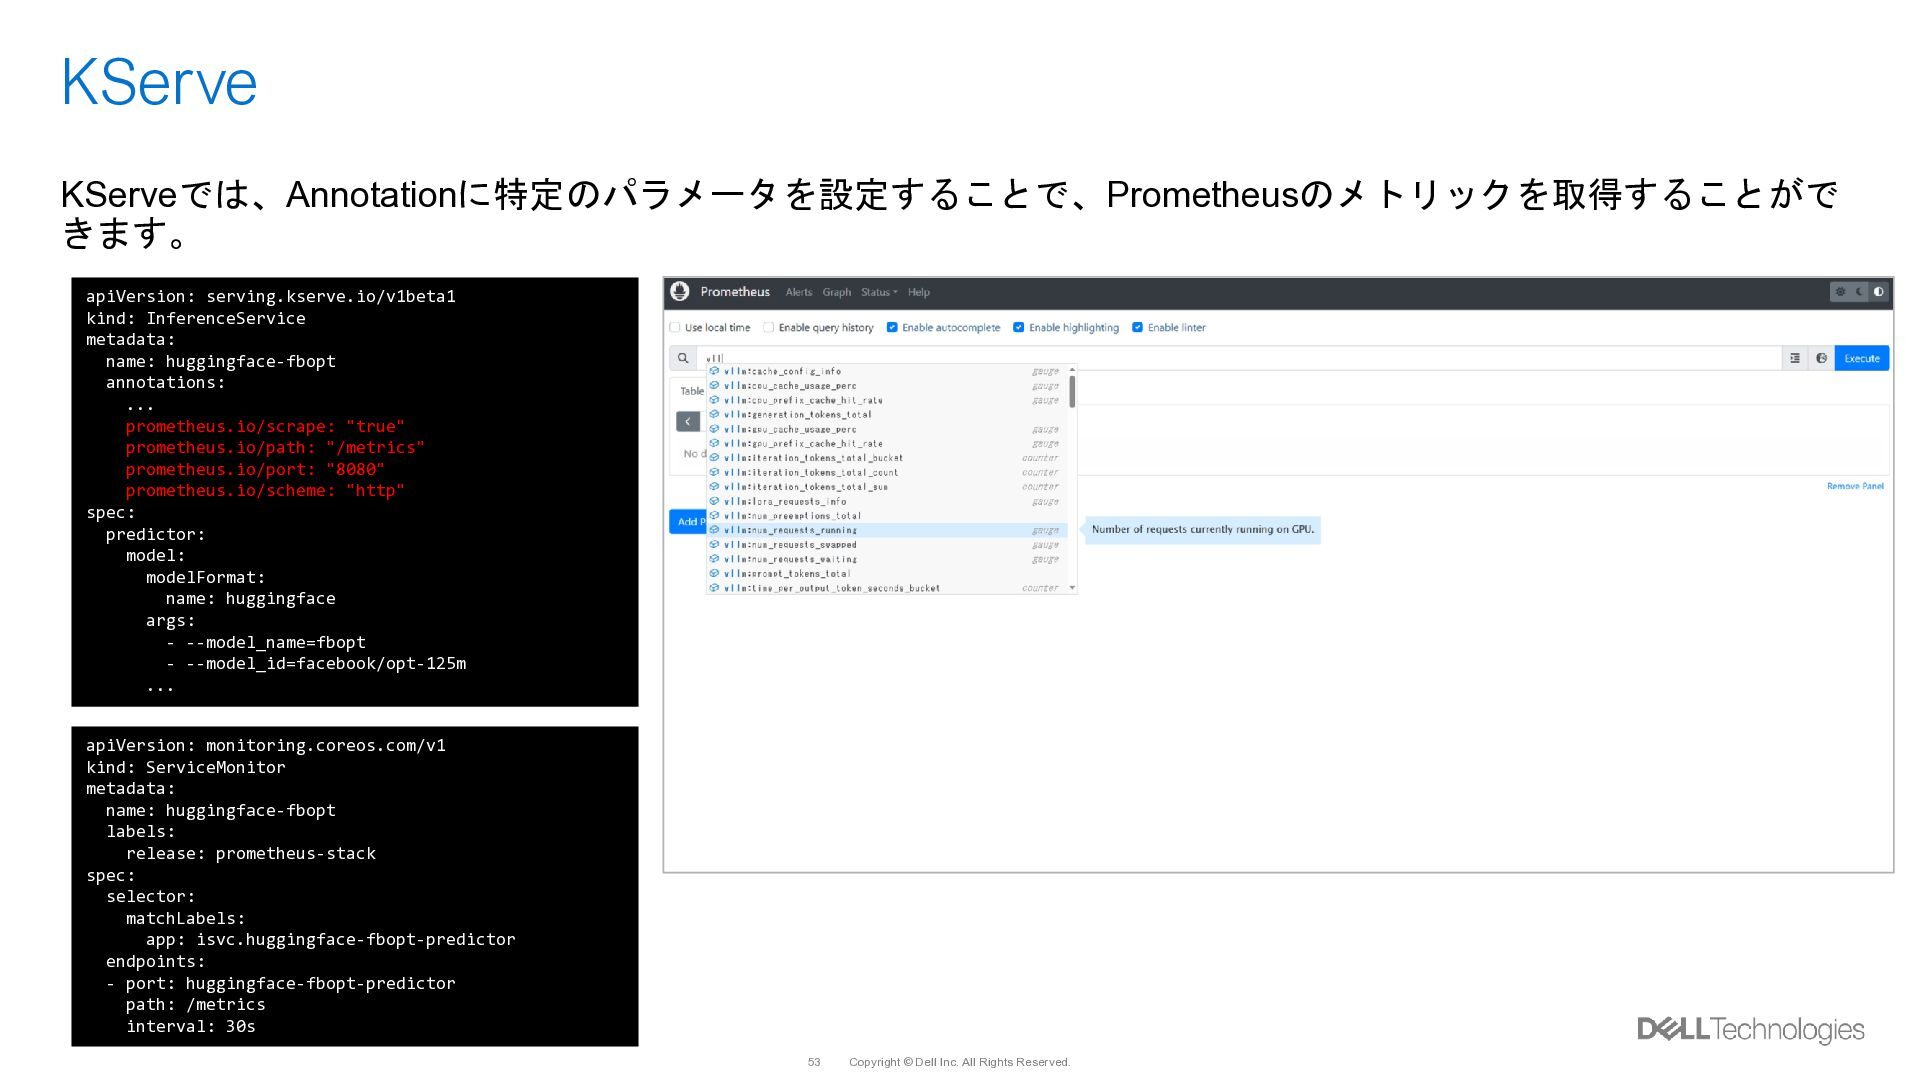Select vllm:num_requests_running autocomplete suggestion
Image resolution: width=1920 pixels, height=1080 pixels.
(x=790, y=530)
